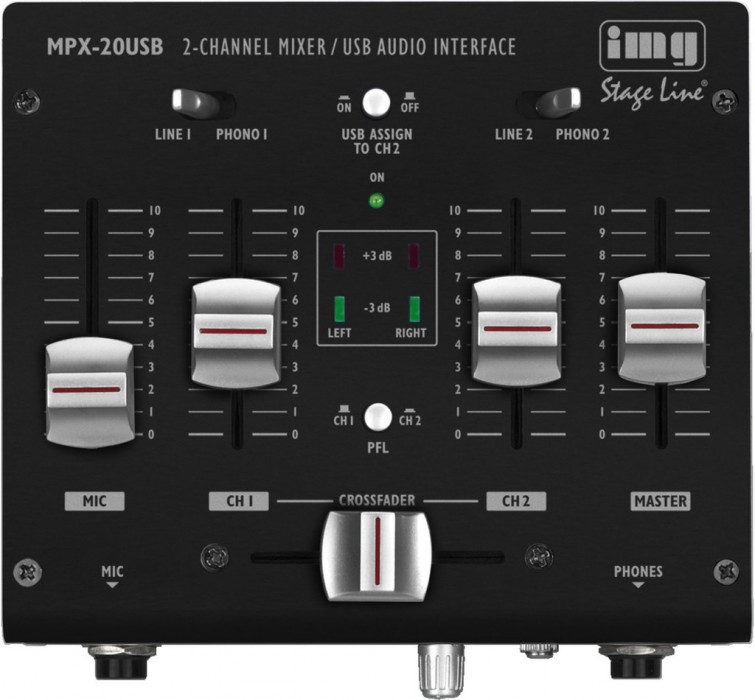Image resolution: width=755 pixels, height=700 pixels.
Task: Click the CH 2 fader scale mark 10
Action: (x=455, y=210)
